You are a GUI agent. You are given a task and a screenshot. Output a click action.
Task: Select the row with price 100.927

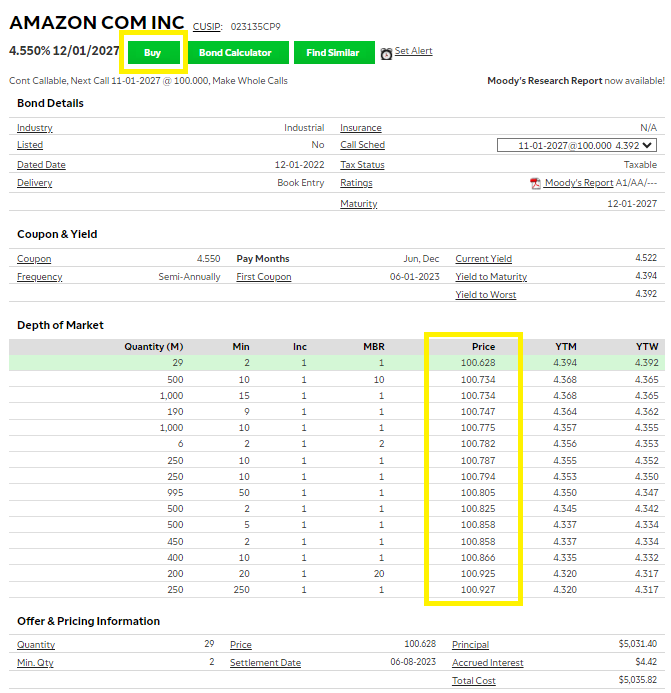[337, 590]
